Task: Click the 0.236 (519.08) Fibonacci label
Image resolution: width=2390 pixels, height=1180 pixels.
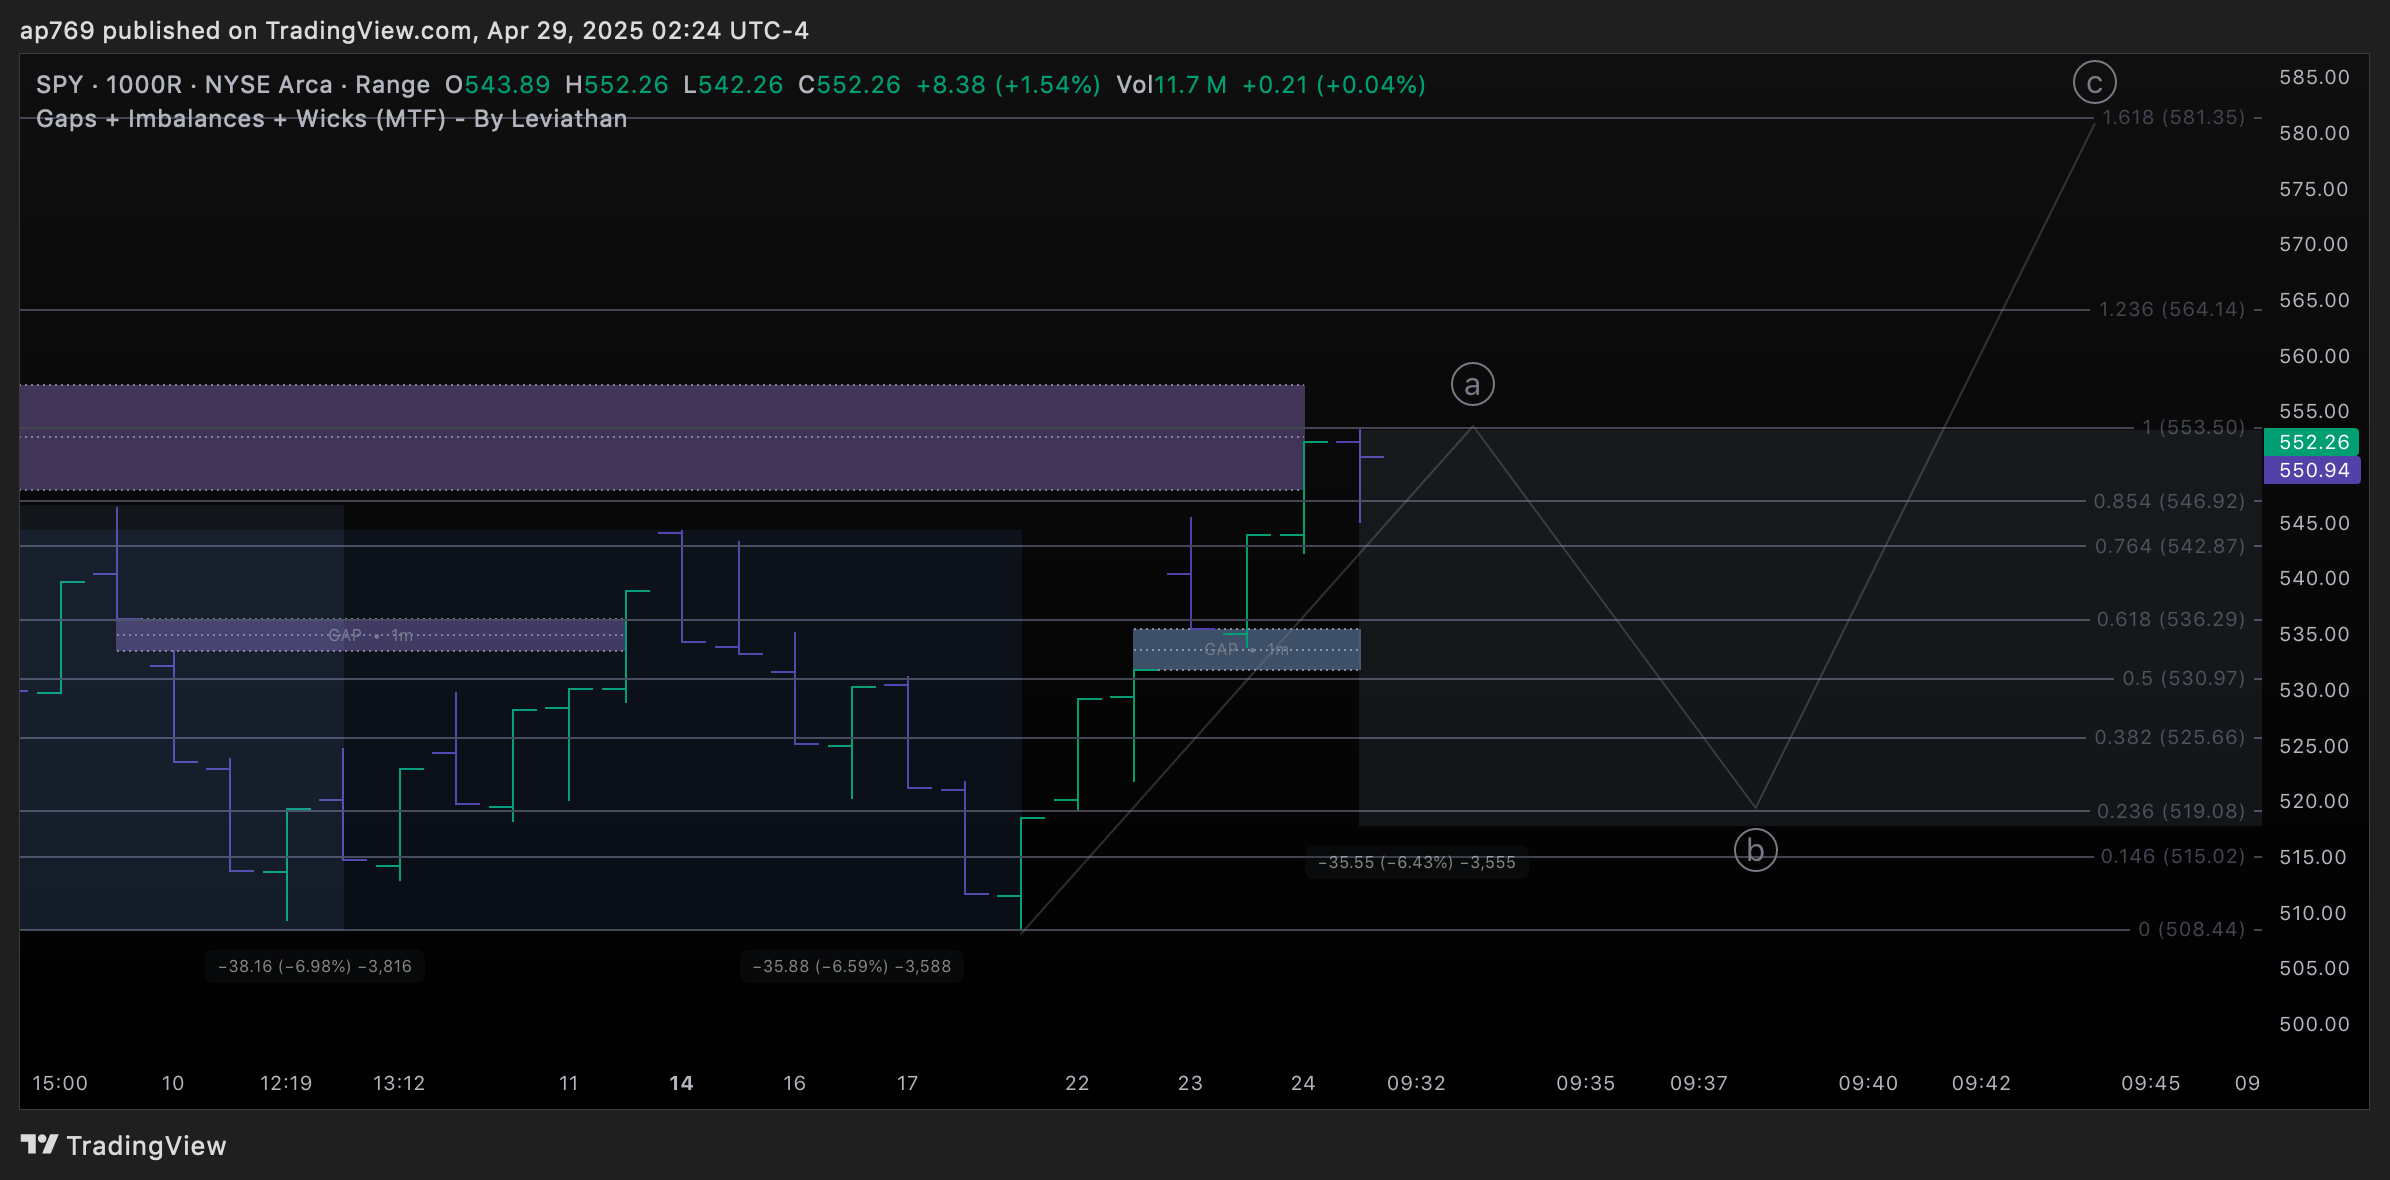Action: tap(2170, 811)
